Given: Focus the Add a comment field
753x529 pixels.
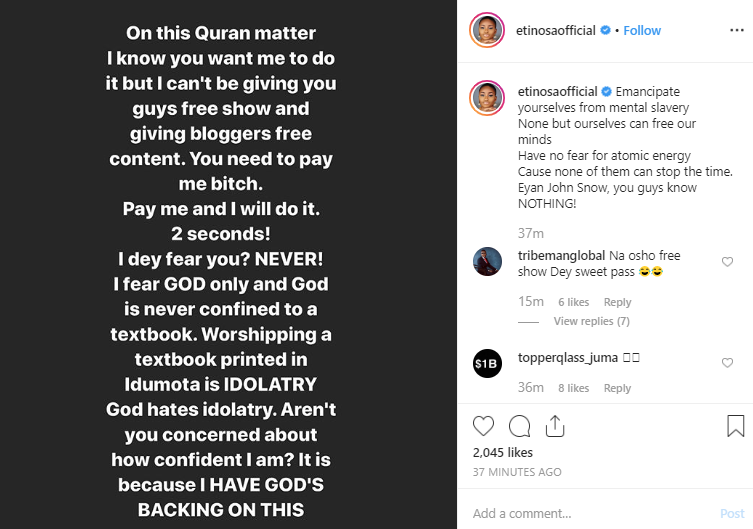Looking at the screenshot, I should (x=590, y=513).
